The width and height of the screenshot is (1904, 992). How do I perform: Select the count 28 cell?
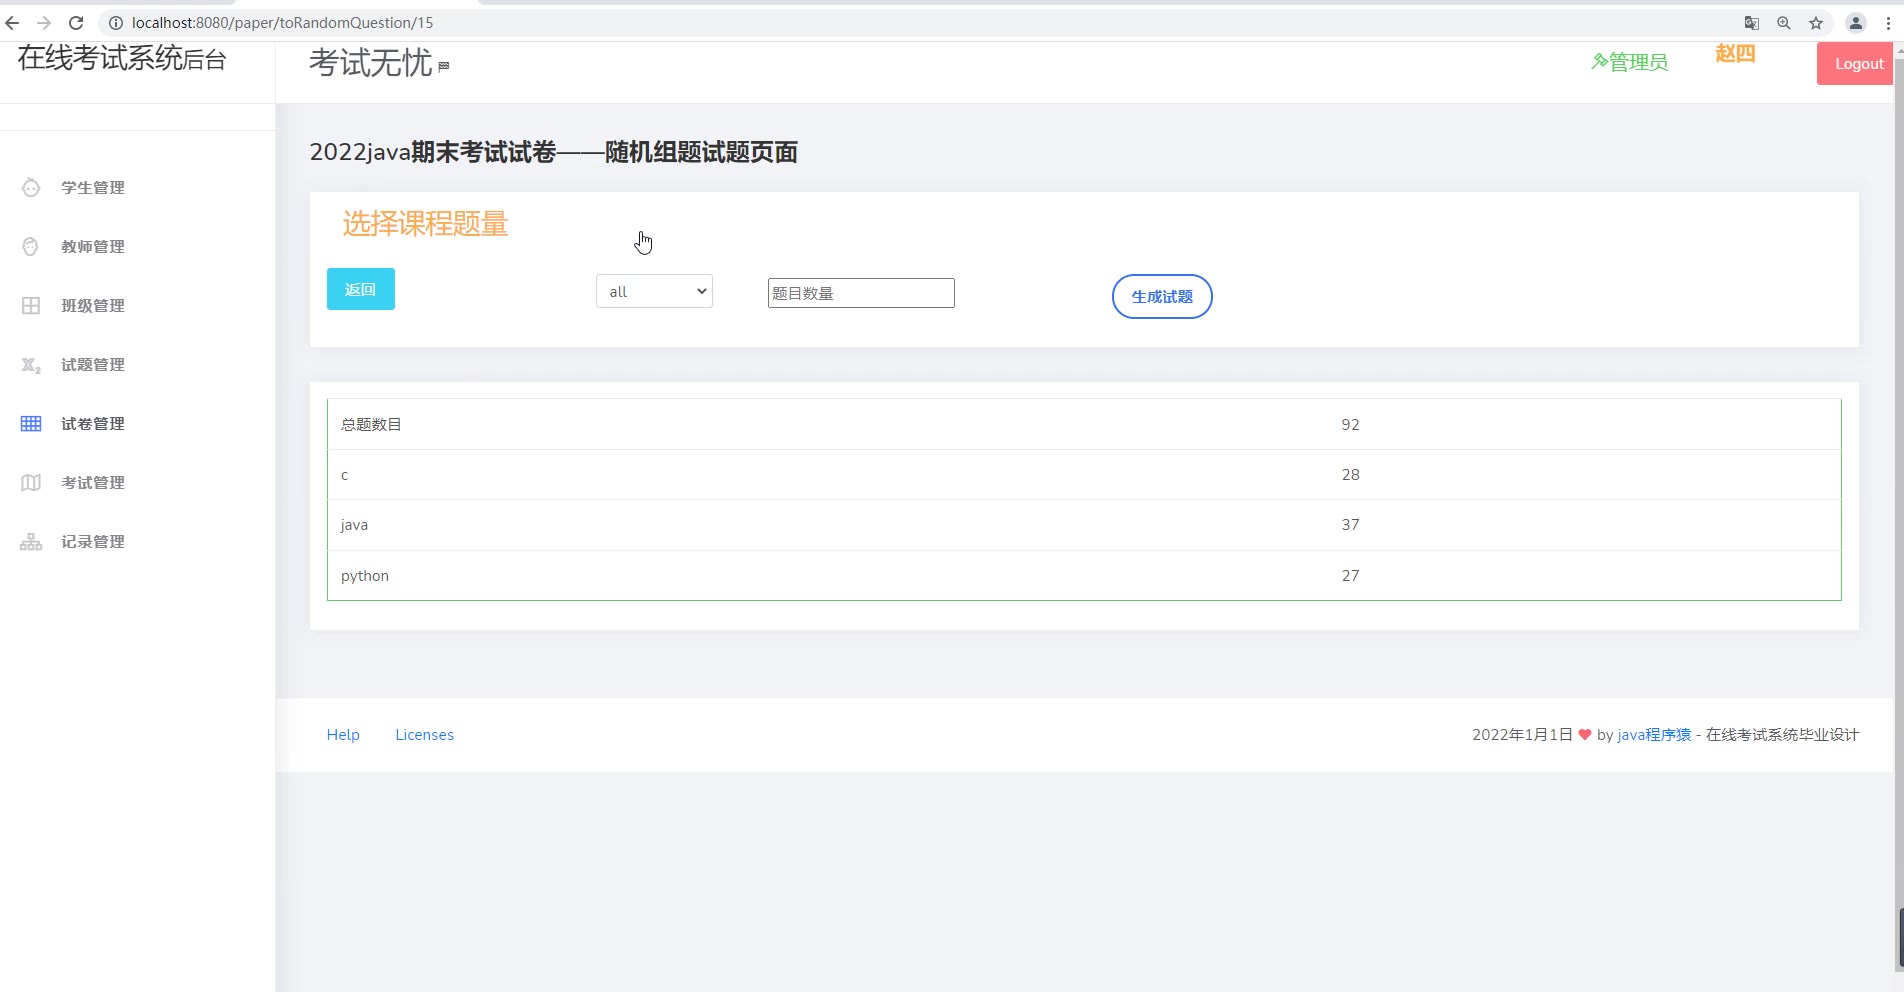point(1350,474)
